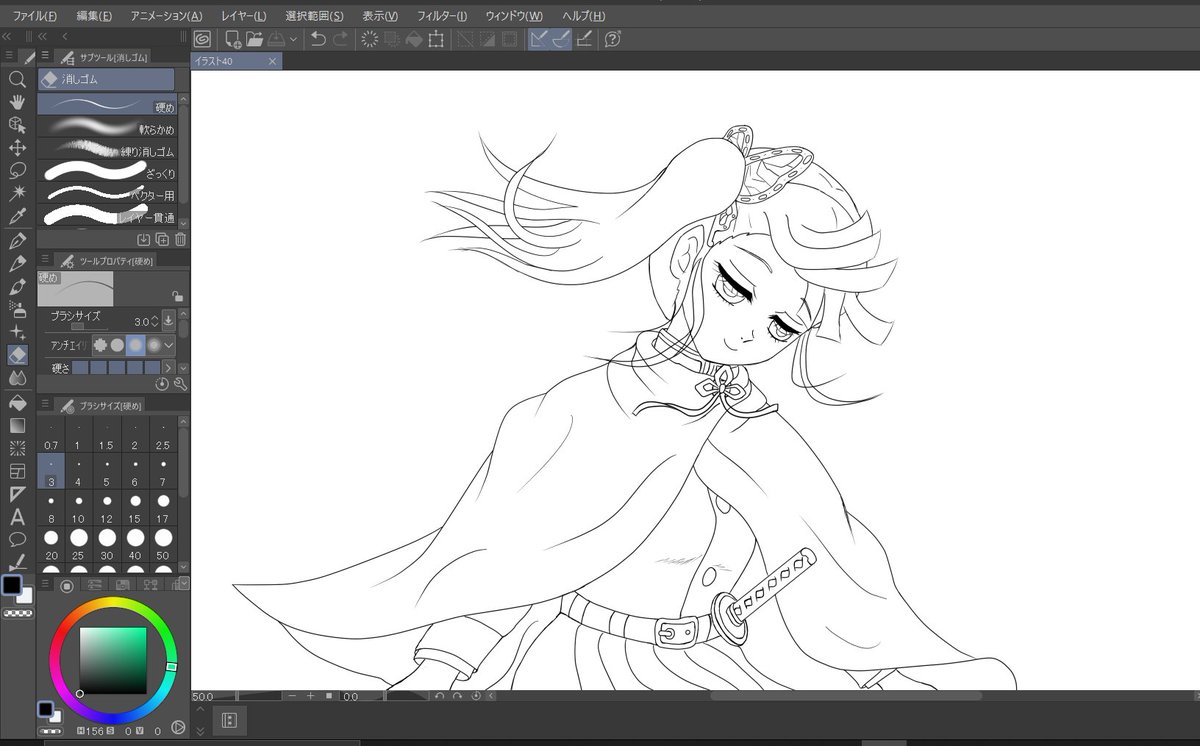
Task: Open the Tool Property panel menu
Action: 45,259
